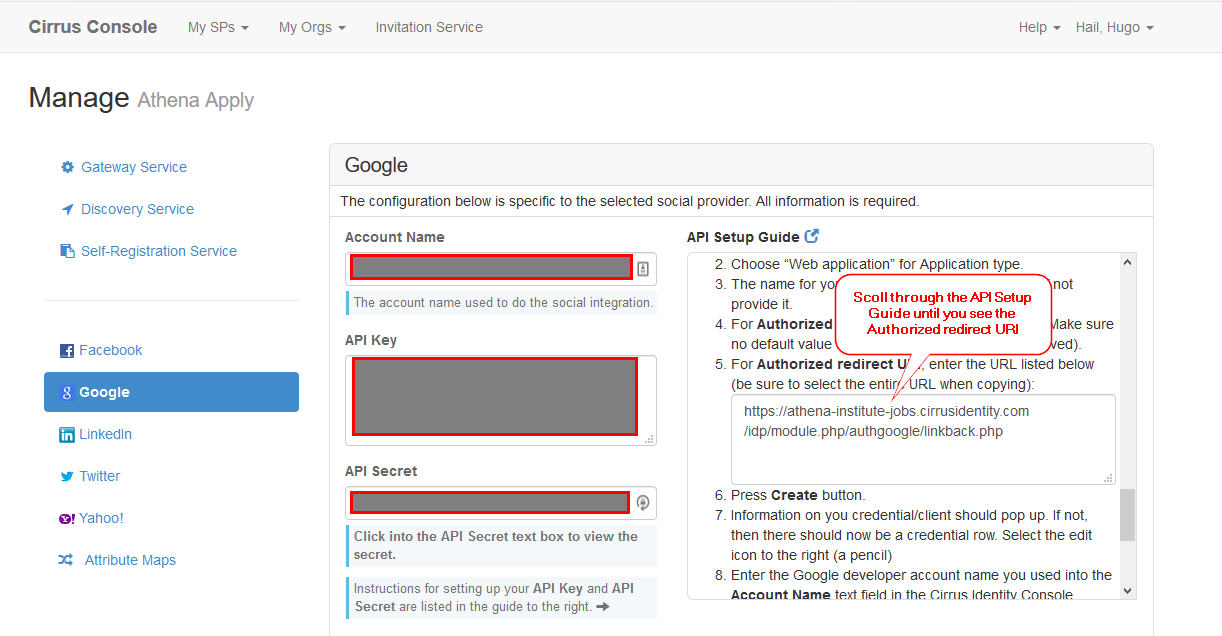This screenshot has width=1222, height=636.
Task: Open the My SPs dropdown menu
Action: pos(218,27)
